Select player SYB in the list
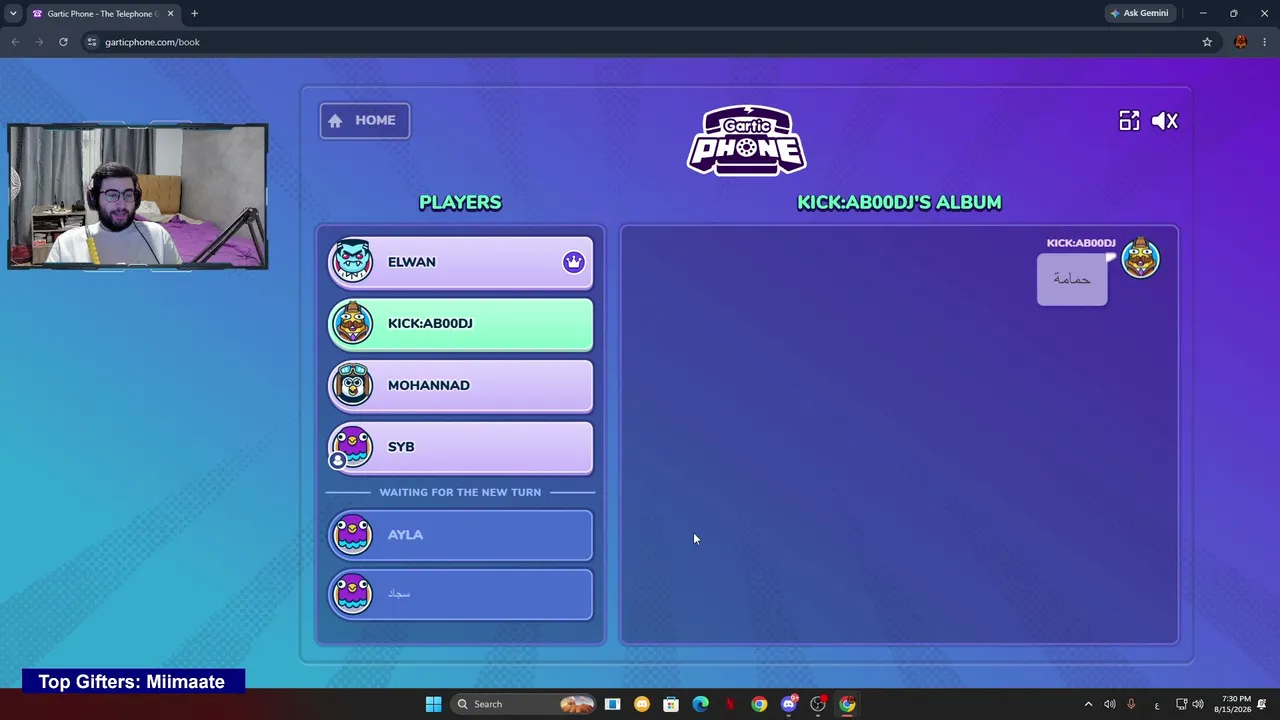This screenshot has width=1280, height=720. coord(460,447)
